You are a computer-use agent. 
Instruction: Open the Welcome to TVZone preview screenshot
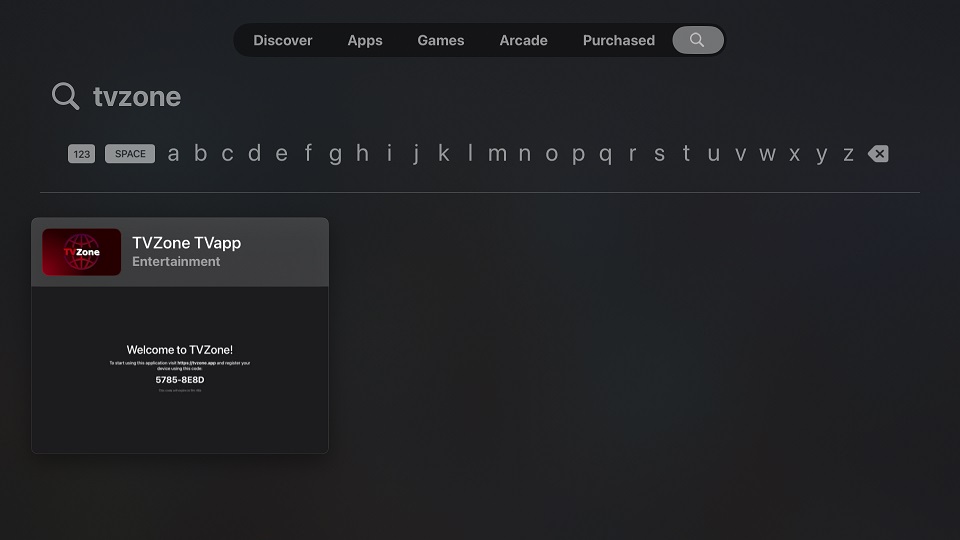180,370
